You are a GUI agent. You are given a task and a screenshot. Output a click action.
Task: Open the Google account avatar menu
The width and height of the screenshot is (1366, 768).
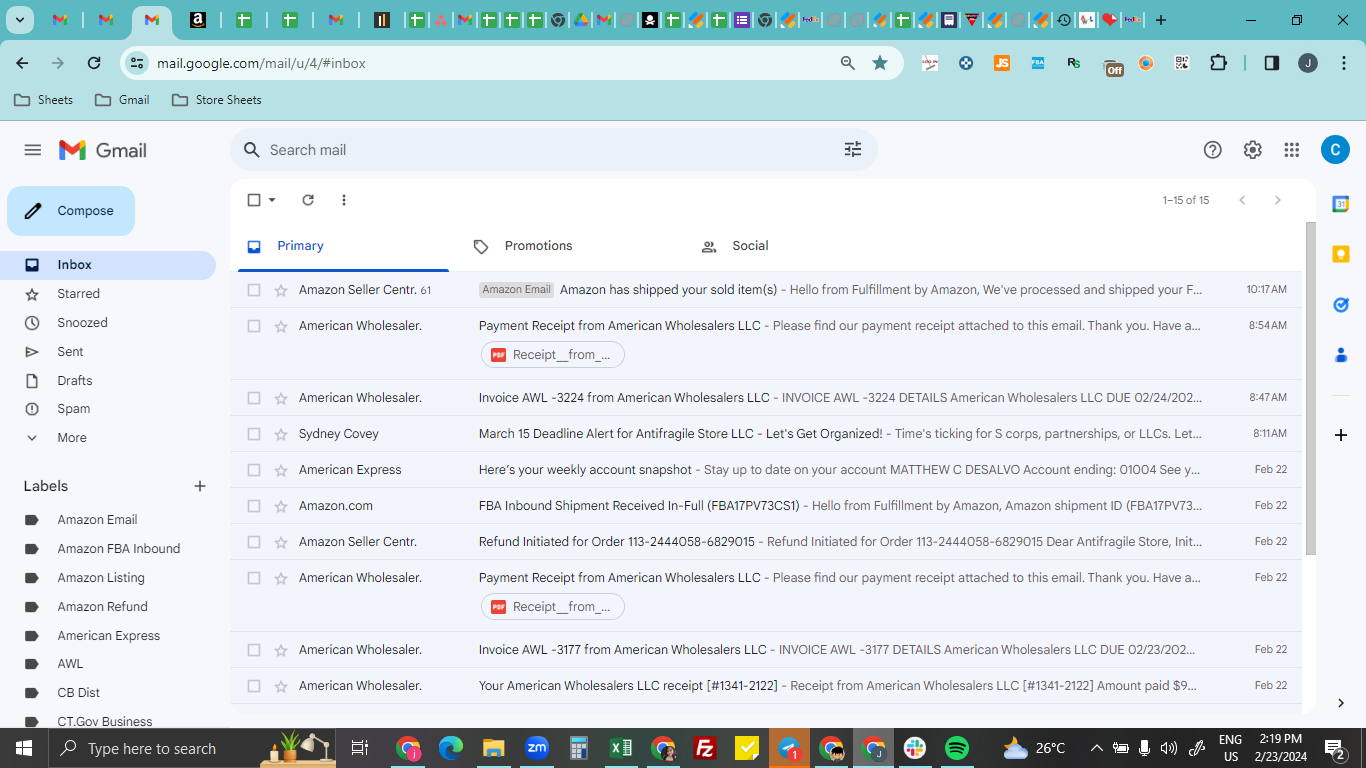coord(1335,150)
